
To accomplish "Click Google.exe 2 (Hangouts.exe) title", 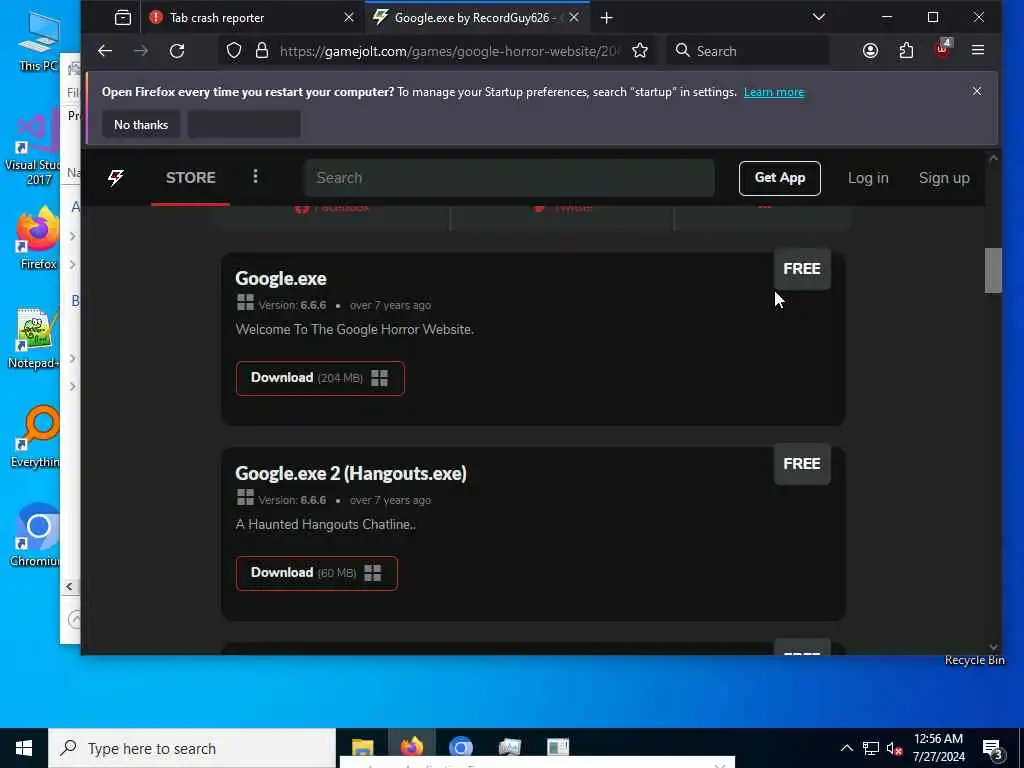I will click(351, 473).
